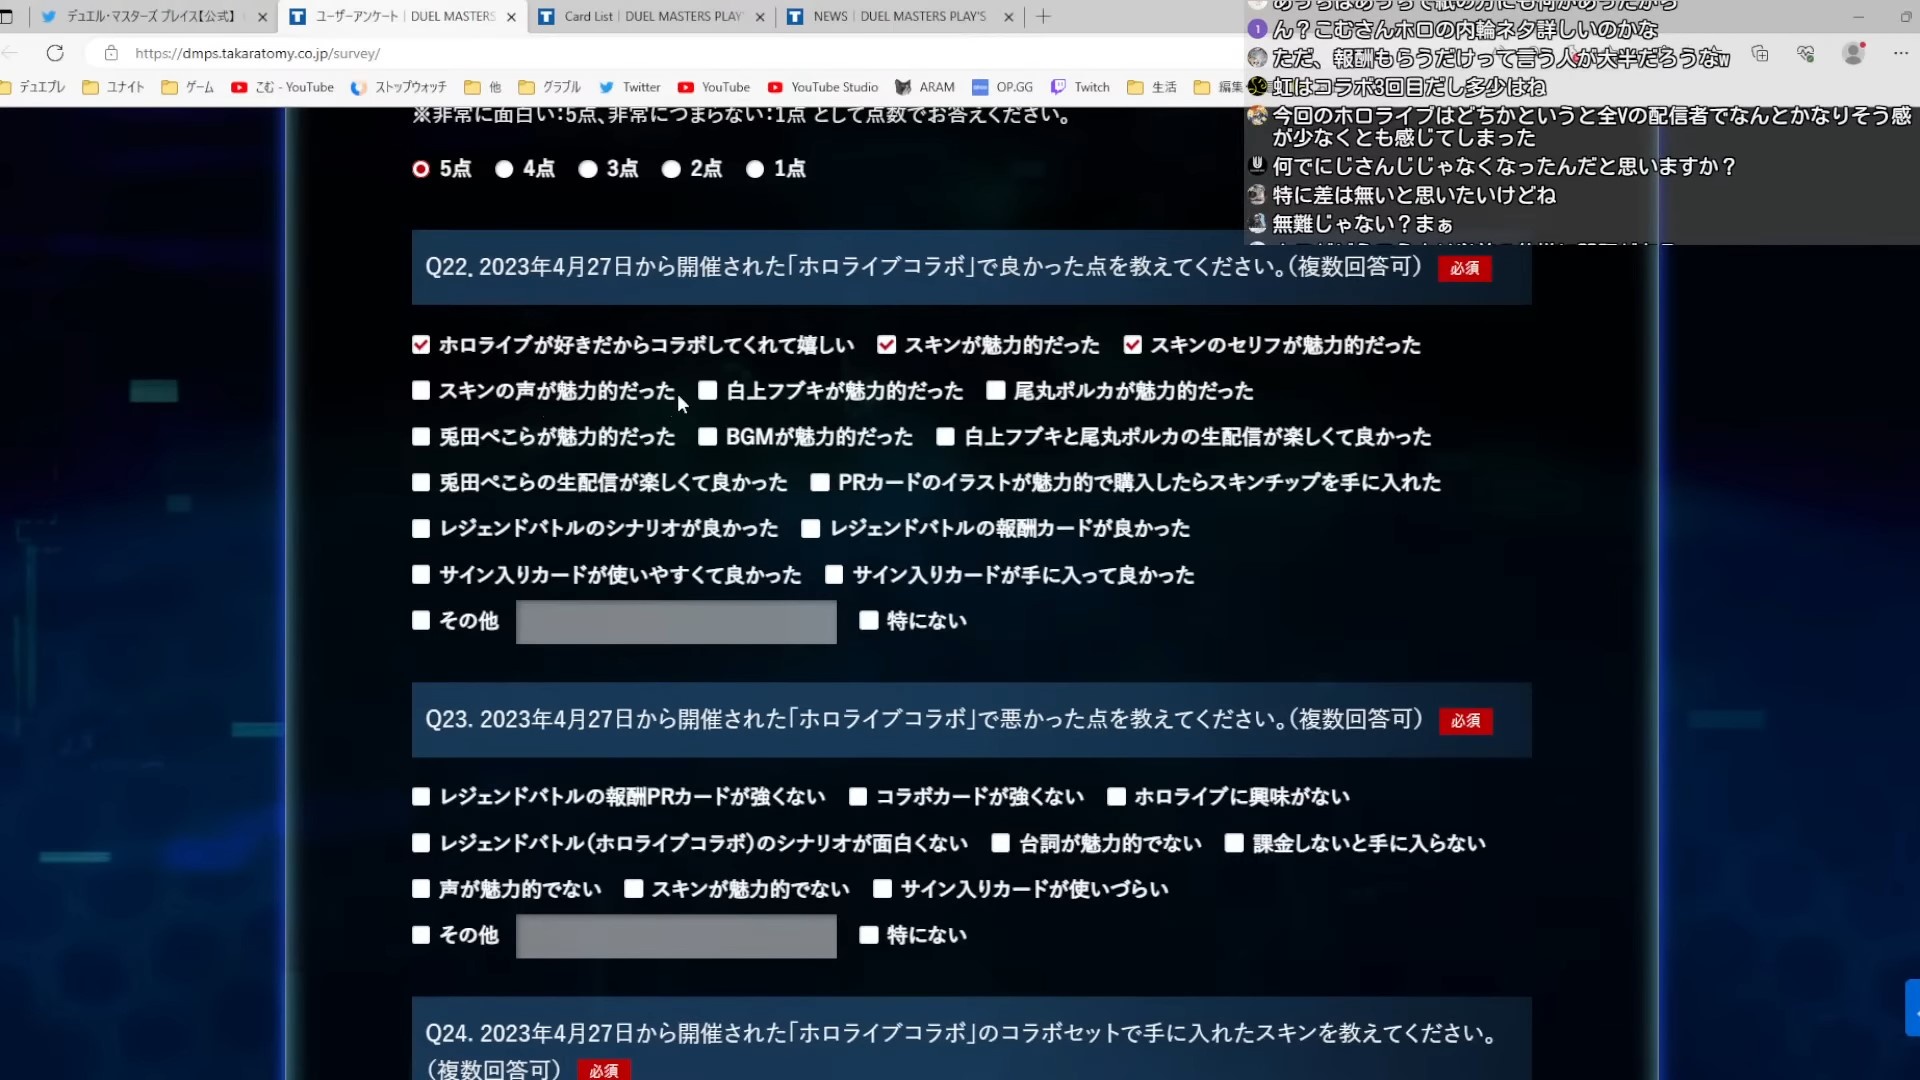This screenshot has width=1920, height=1080.
Task: Open the ゲーム bookmark folder
Action: tap(188, 87)
